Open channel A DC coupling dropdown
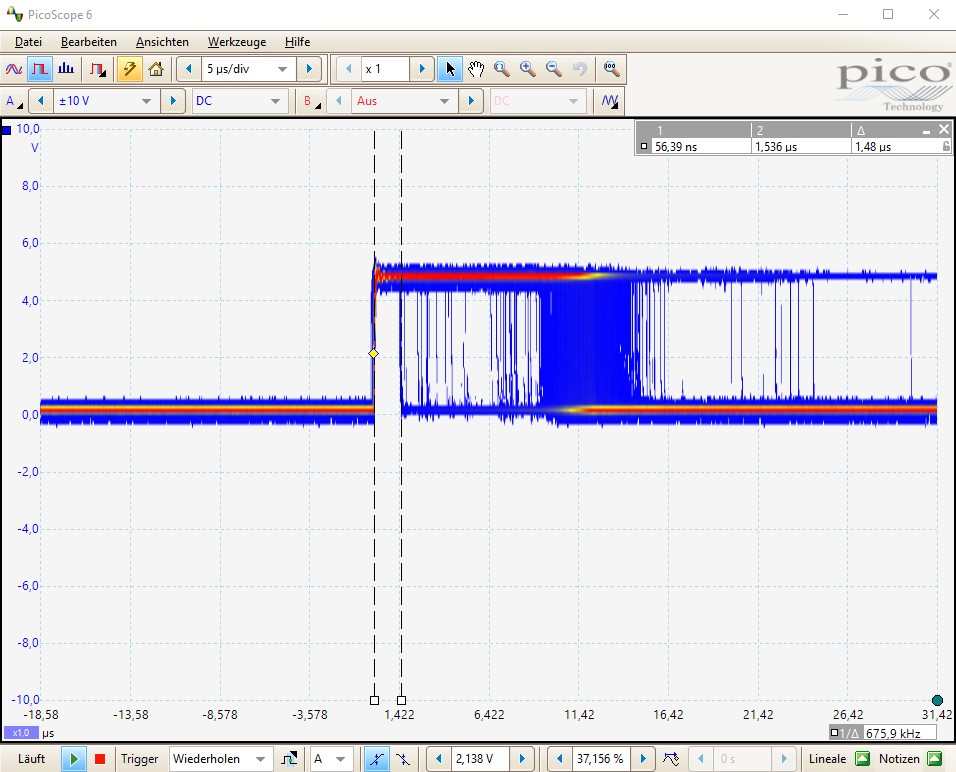 239,101
